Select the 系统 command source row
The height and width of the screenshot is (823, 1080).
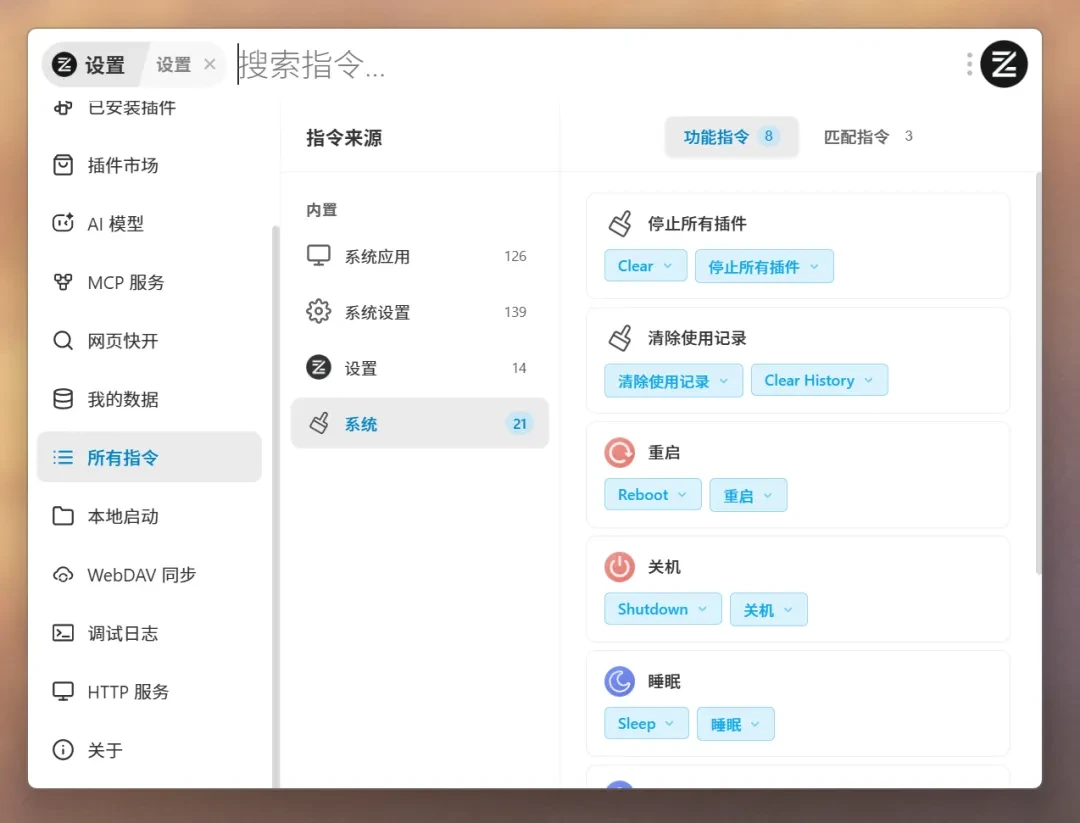point(419,424)
